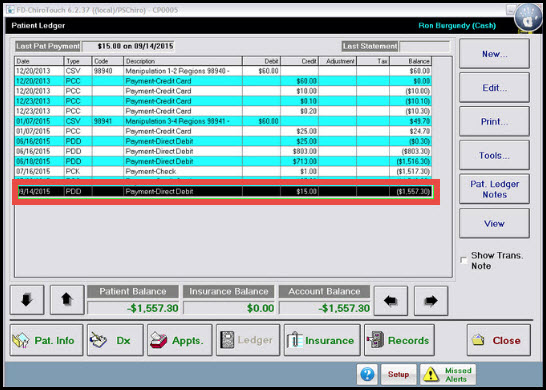Click the Last Pat Payment value
The image size is (546, 390).
click(x=128, y=46)
